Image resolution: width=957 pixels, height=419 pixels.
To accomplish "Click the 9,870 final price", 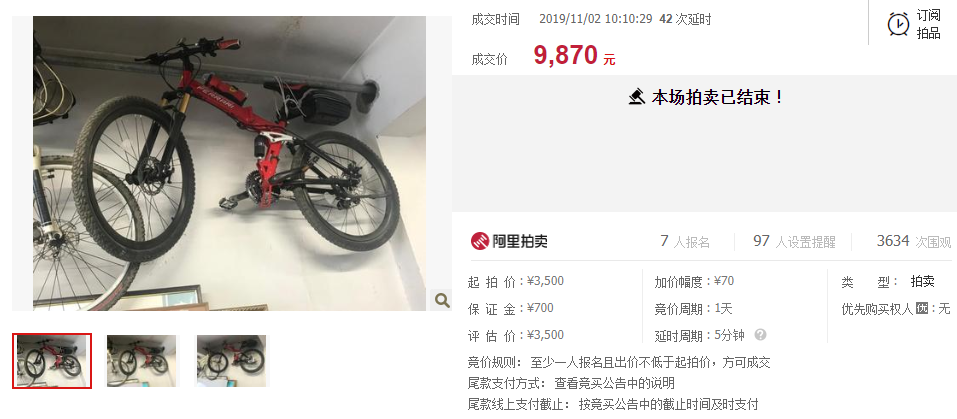I will 566,56.
